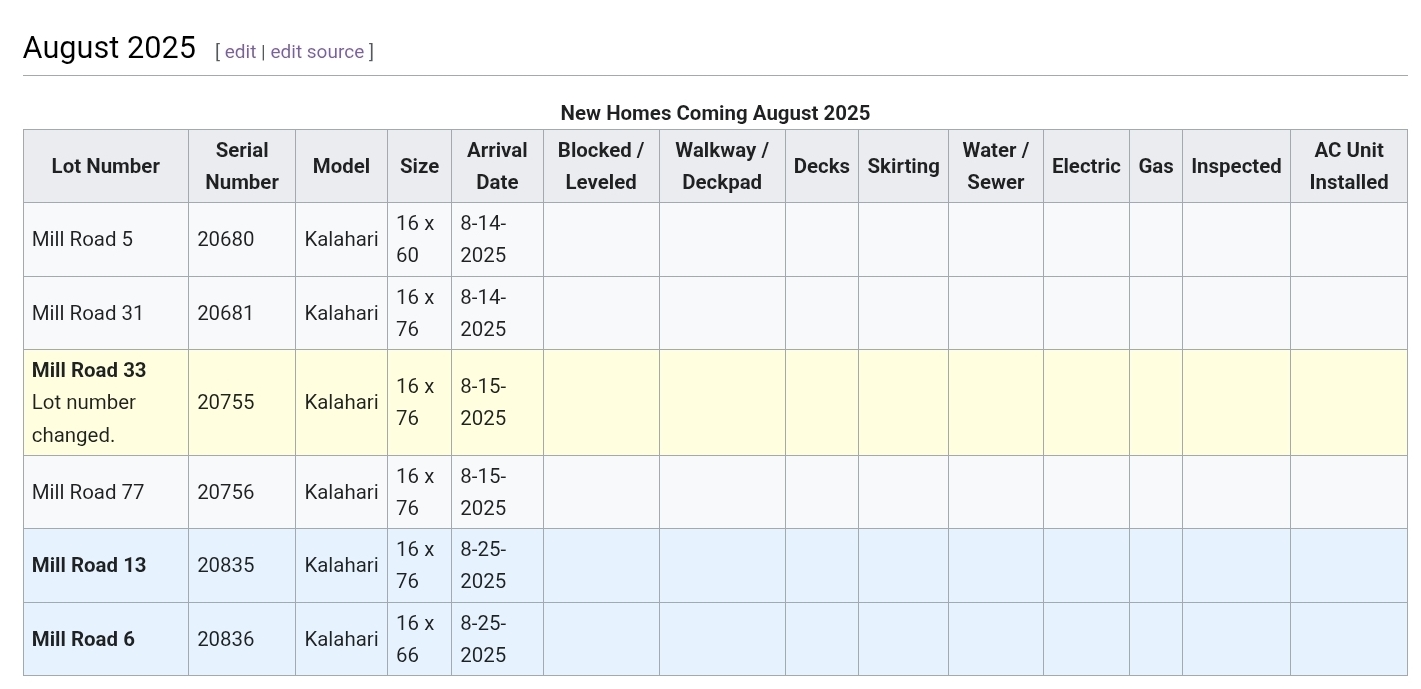Click the table caption New Homes Coming
The image size is (1421, 689).
(715, 113)
